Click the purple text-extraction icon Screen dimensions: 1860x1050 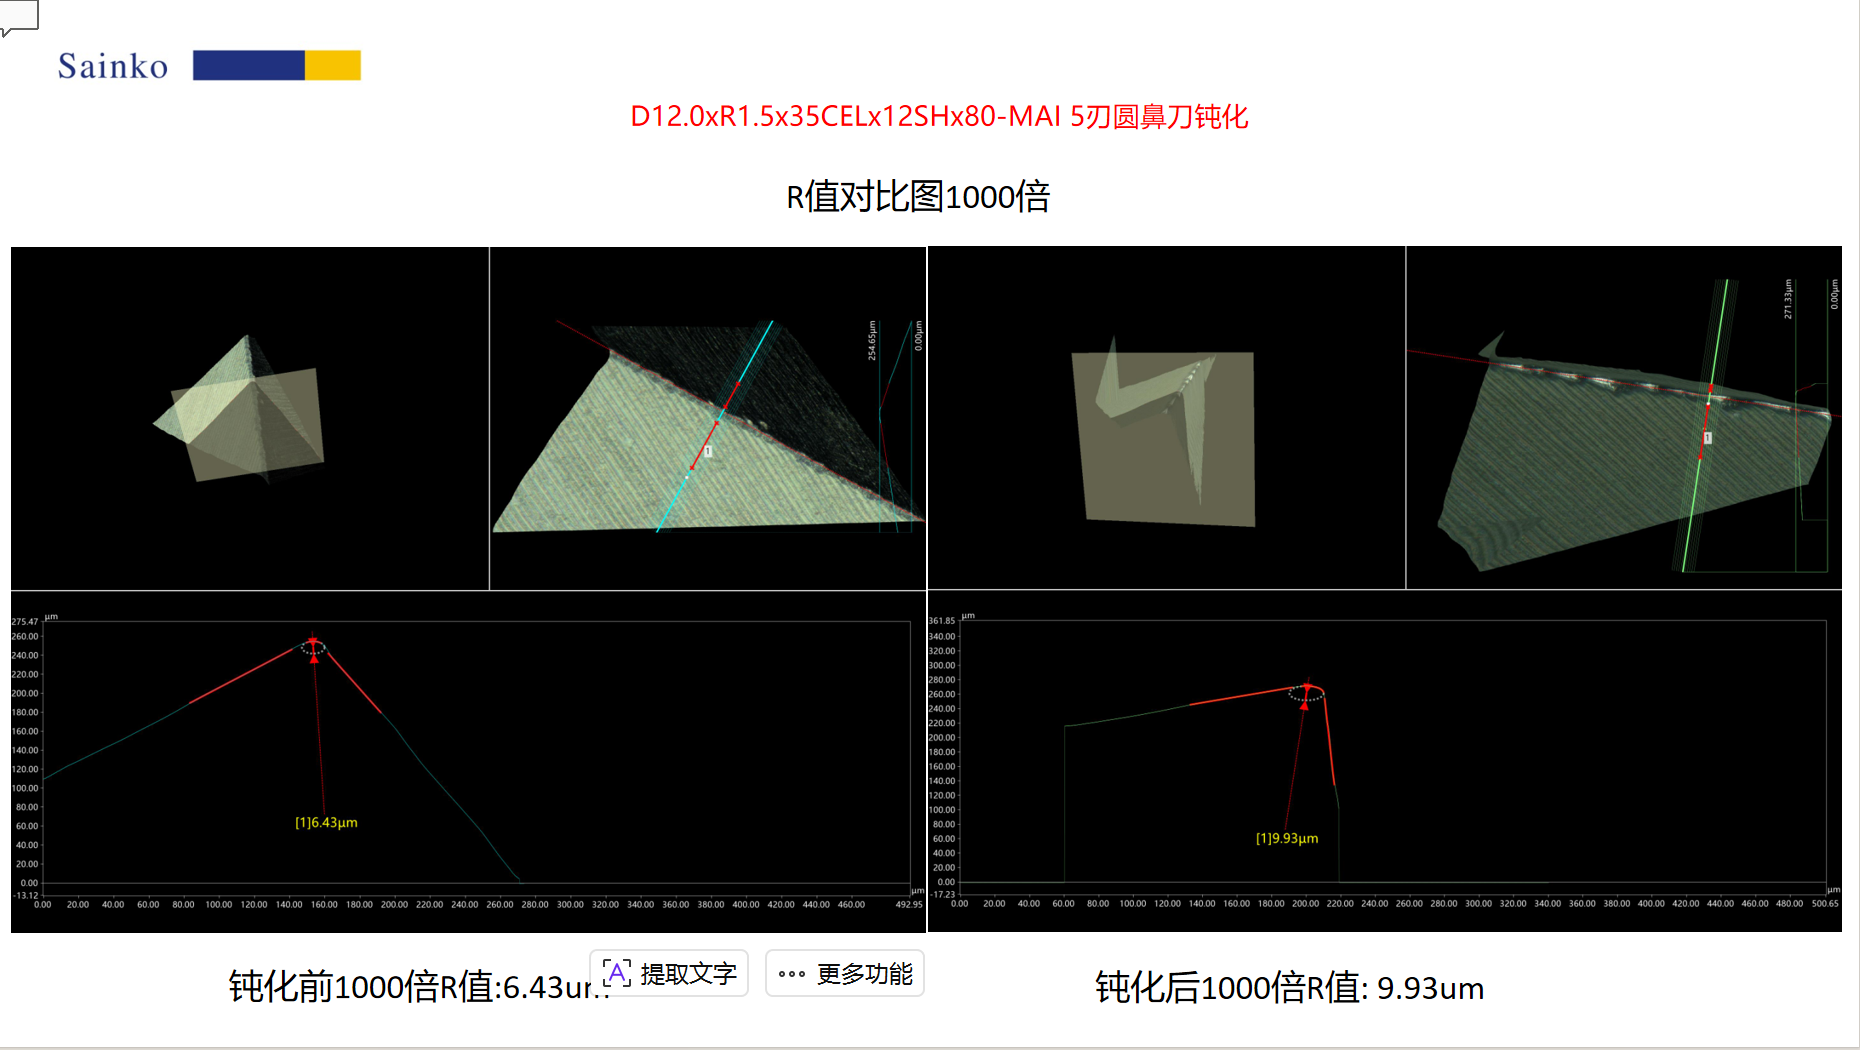617,973
